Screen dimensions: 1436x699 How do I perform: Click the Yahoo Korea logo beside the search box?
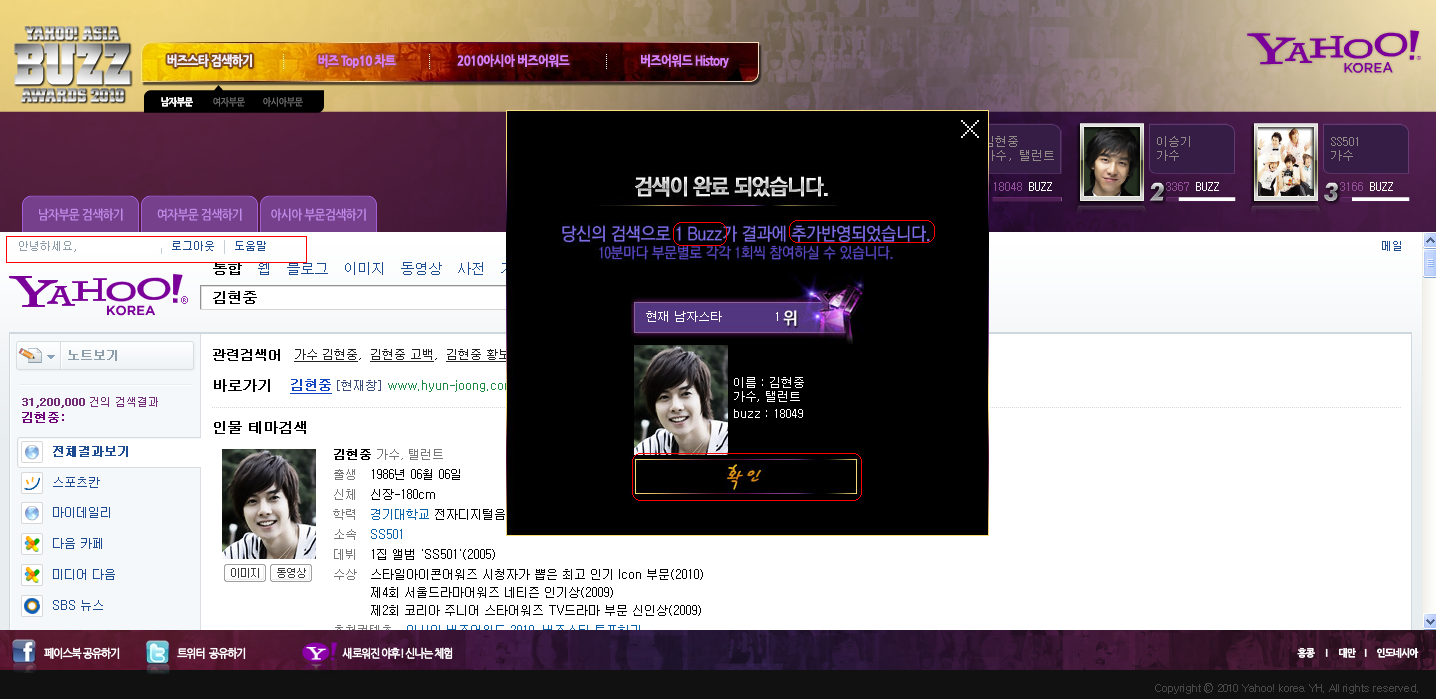(98, 295)
